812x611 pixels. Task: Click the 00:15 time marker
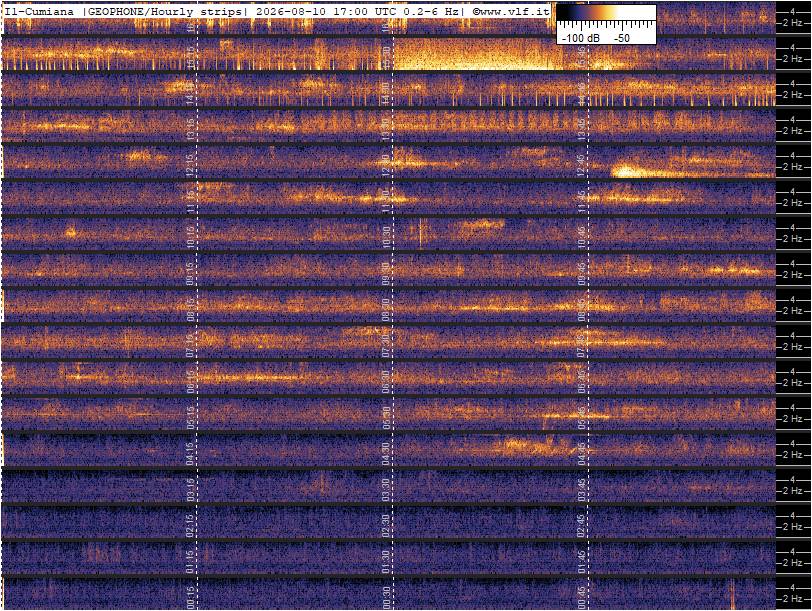191,598
